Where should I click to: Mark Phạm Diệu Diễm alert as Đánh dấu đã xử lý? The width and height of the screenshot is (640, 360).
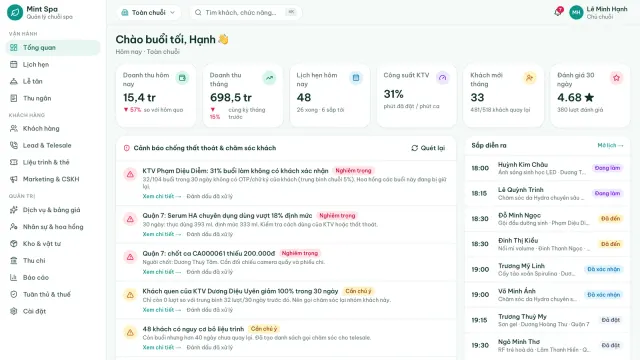(209, 196)
